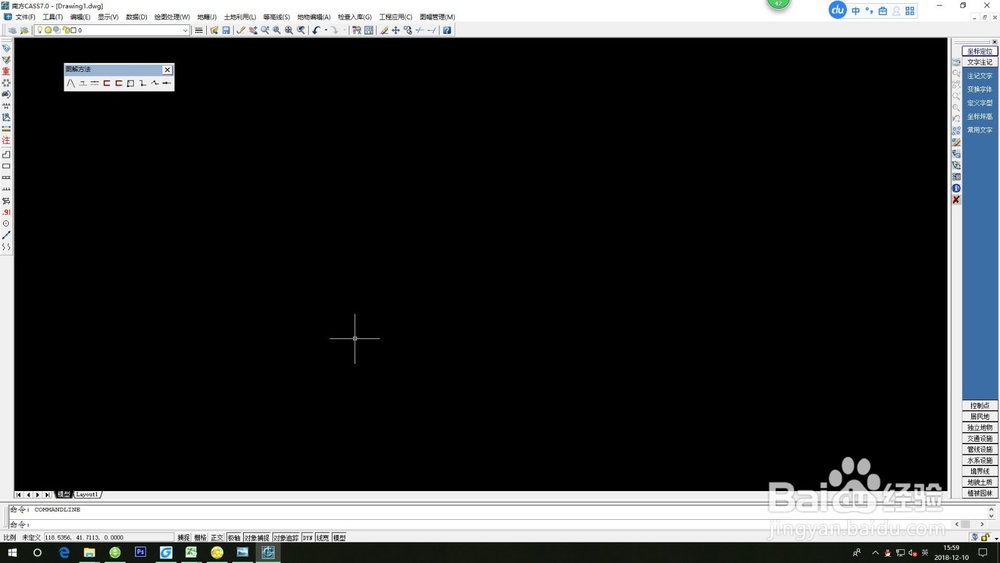Open help with the question mark icon

pyautogui.click(x=447, y=30)
